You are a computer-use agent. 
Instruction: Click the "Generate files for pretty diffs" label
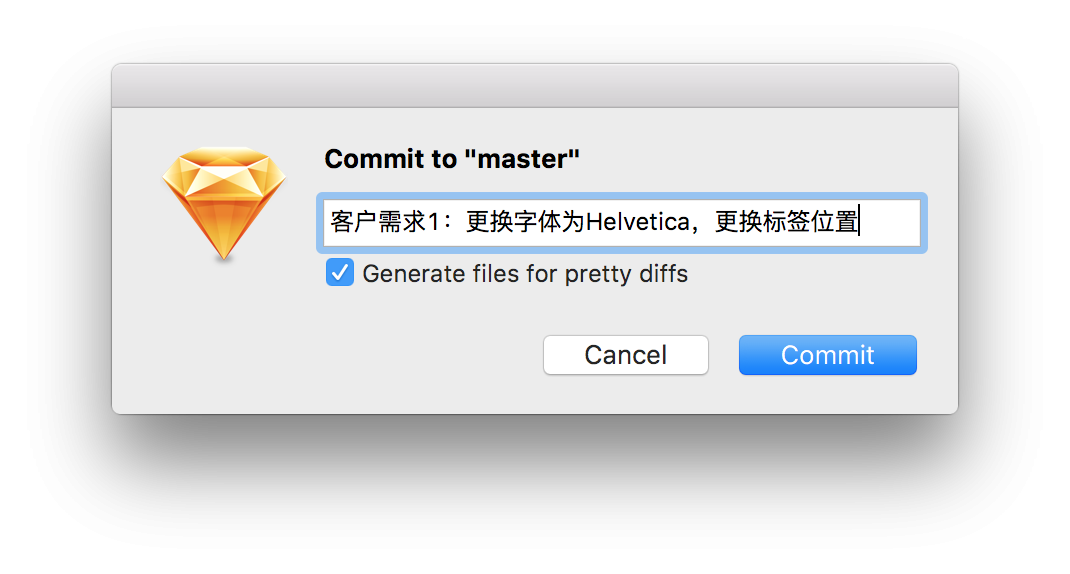pos(525,274)
